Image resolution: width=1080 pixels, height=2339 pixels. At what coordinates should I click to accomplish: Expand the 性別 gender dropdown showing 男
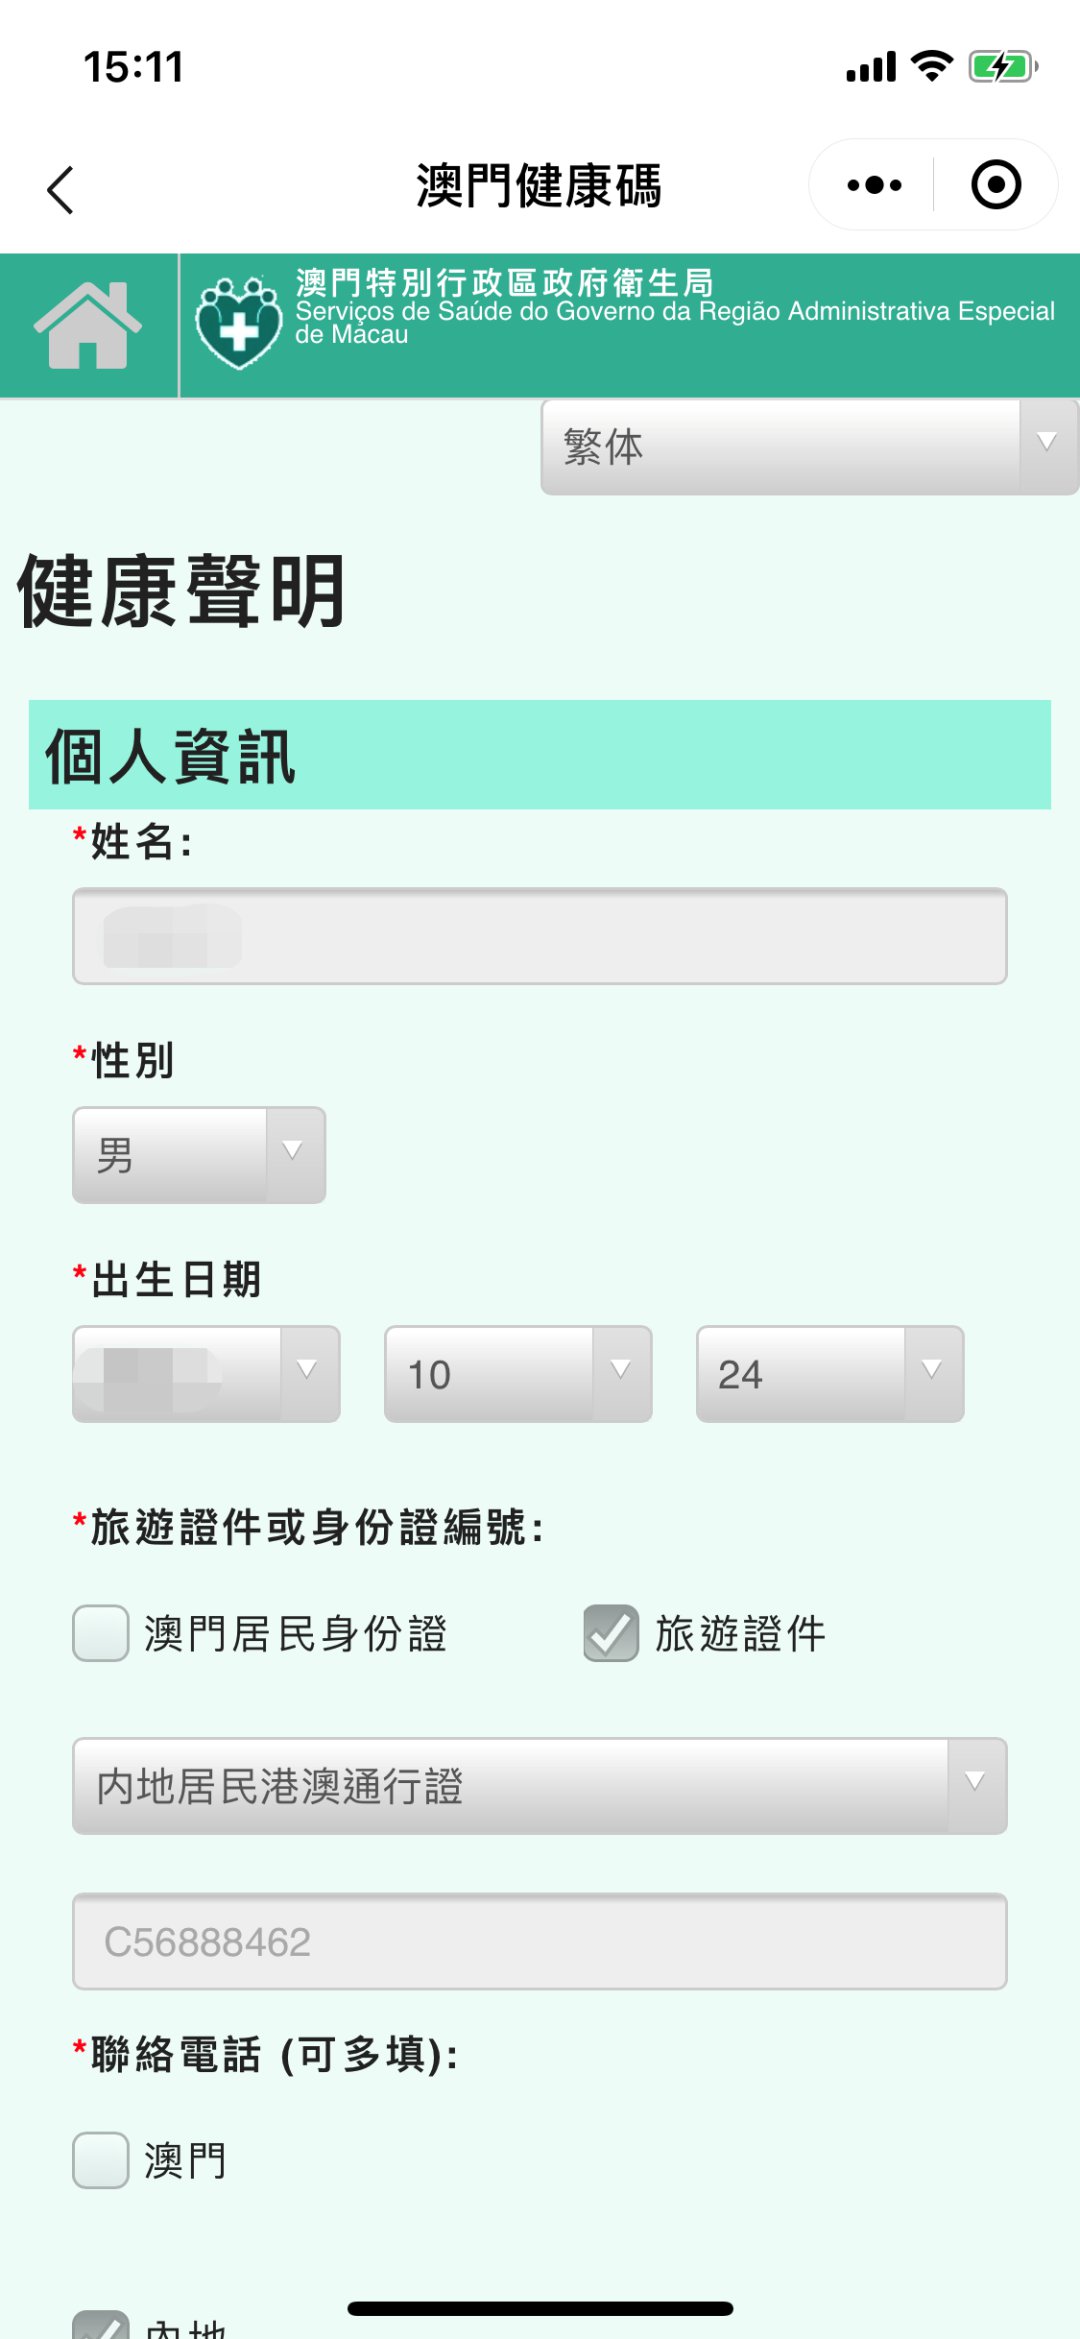(199, 1155)
